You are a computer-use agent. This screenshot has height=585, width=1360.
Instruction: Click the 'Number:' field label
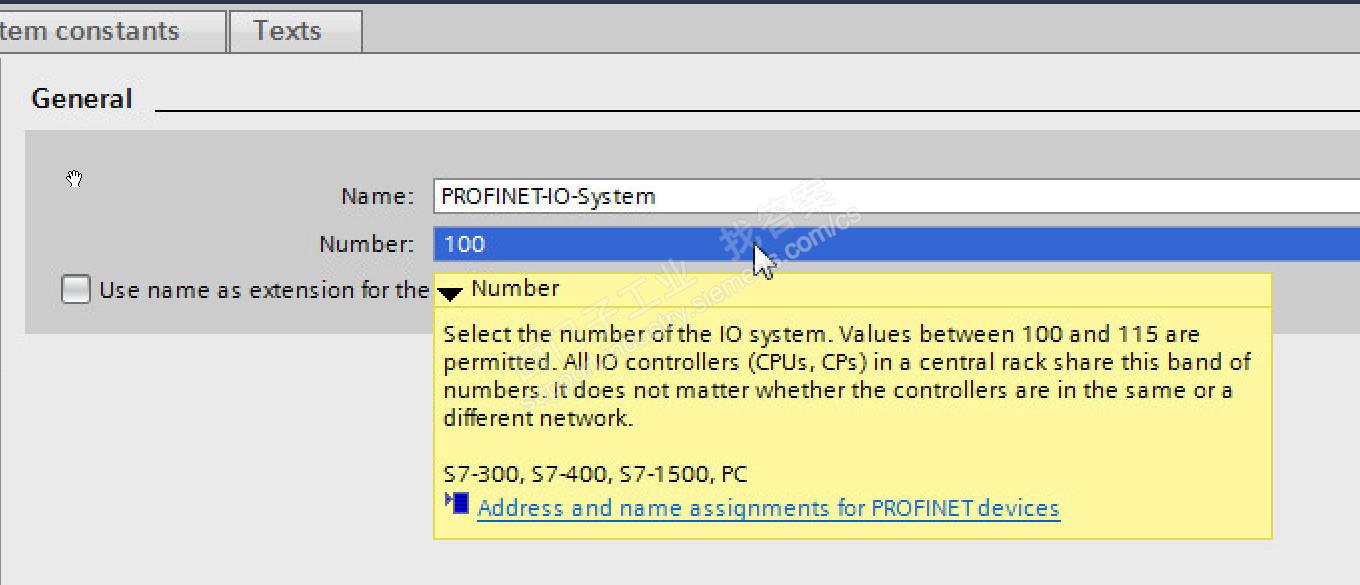[x=366, y=244]
